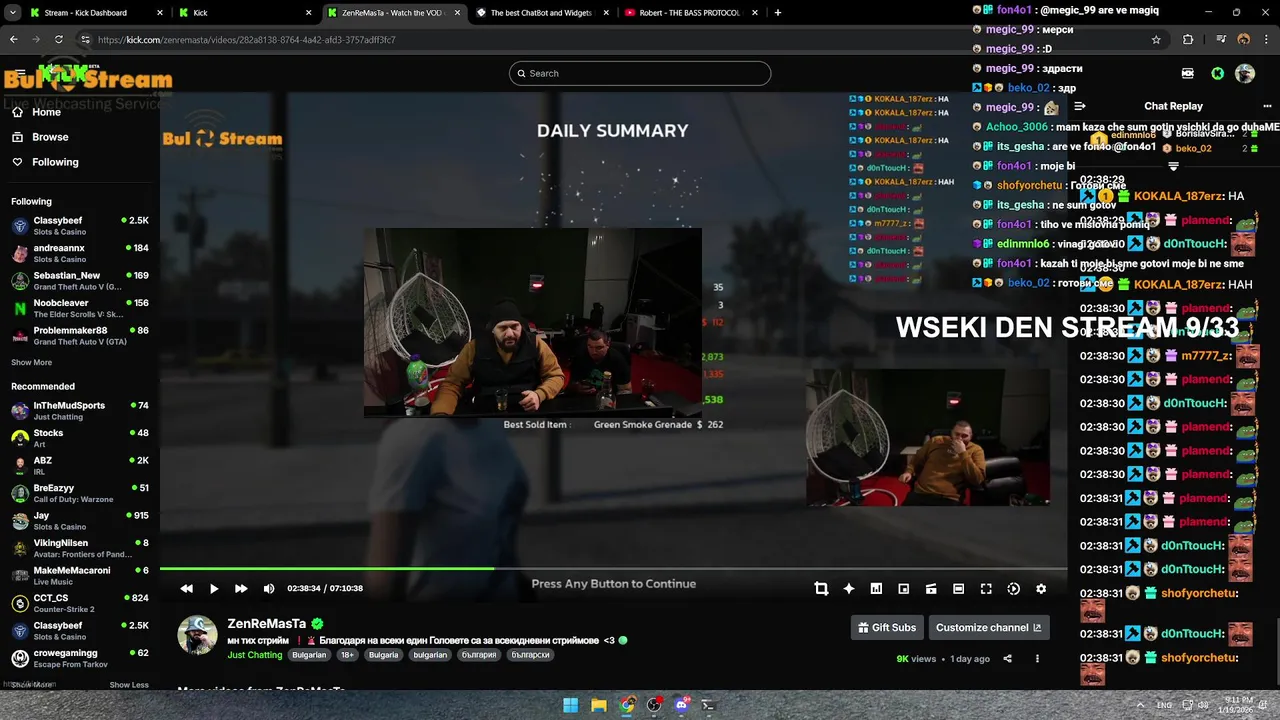Open Chrome three-dot menu
The image size is (1280, 720).
point(1267,39)
